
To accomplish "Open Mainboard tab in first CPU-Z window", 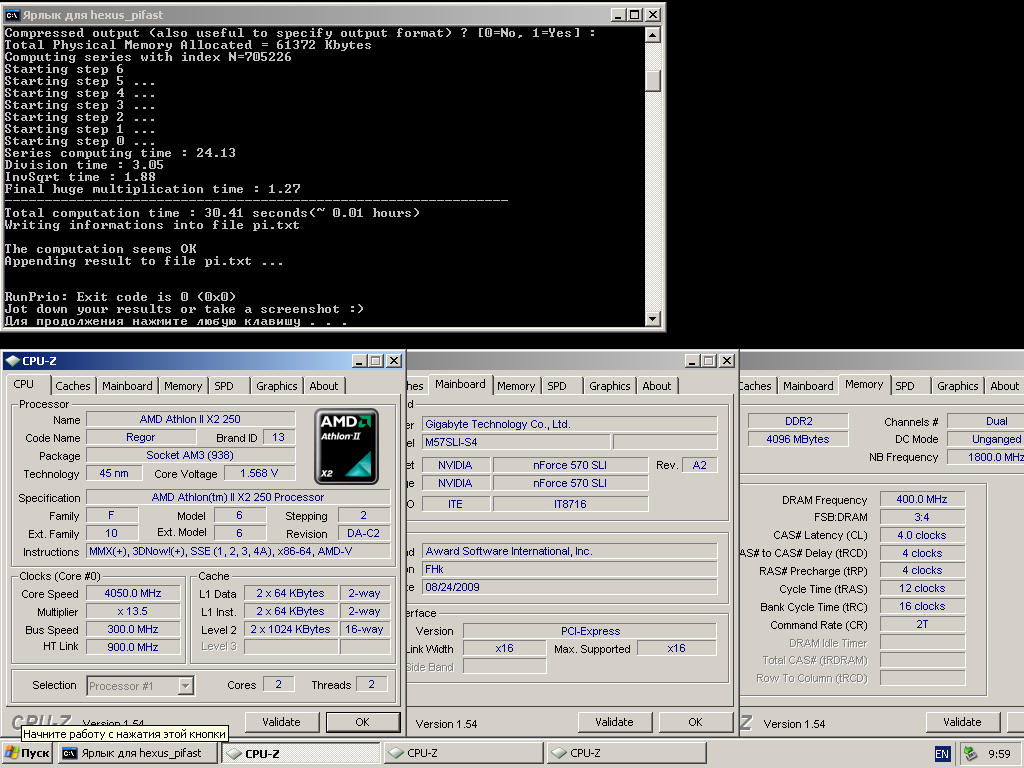I will click(x=127, y=386).
